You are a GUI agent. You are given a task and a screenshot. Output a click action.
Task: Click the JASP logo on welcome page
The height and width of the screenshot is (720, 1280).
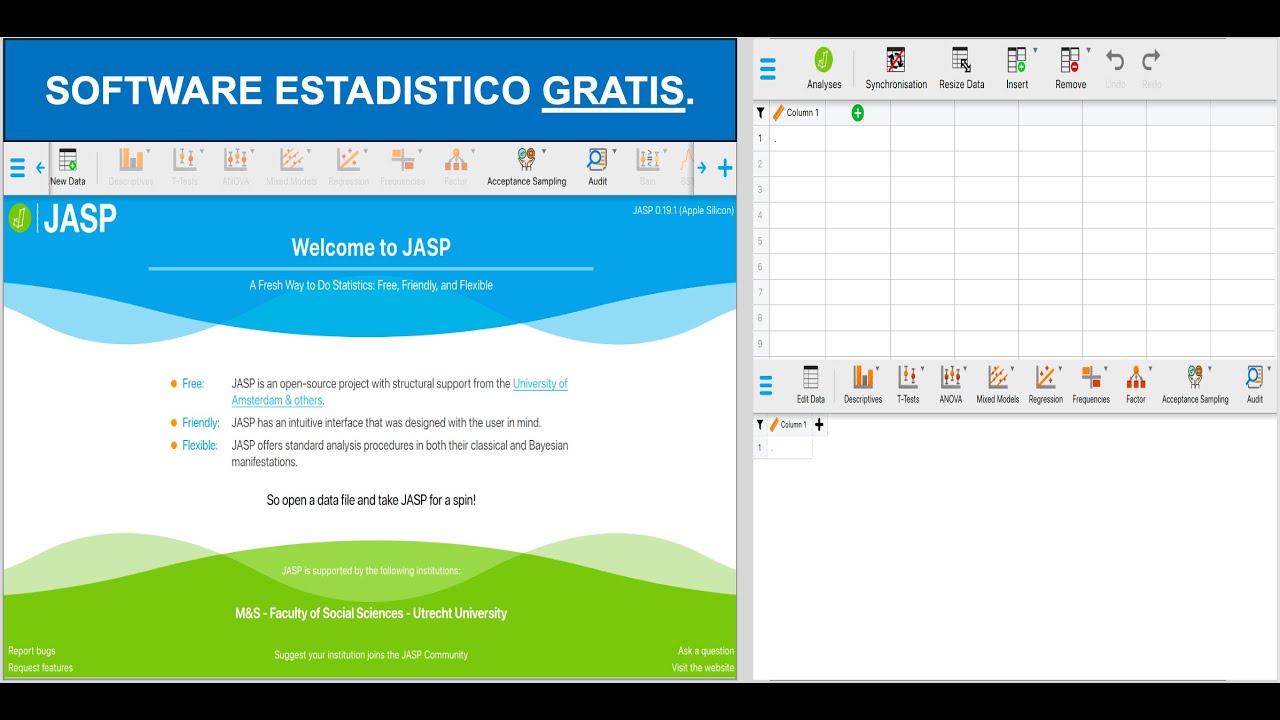pos(62,218)
